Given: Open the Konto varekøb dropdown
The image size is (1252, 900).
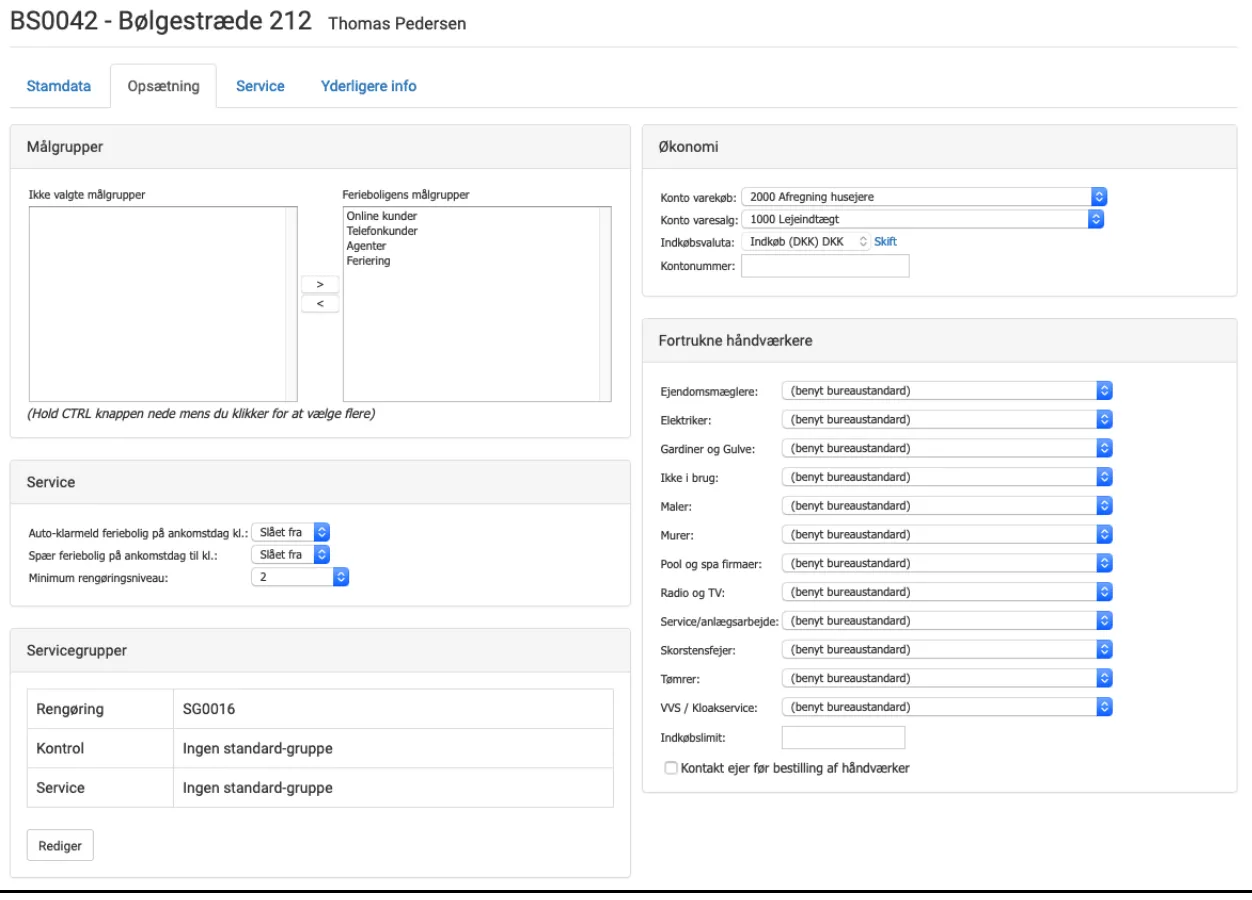Looking at the screenshot, I should [x=924, y=196].
